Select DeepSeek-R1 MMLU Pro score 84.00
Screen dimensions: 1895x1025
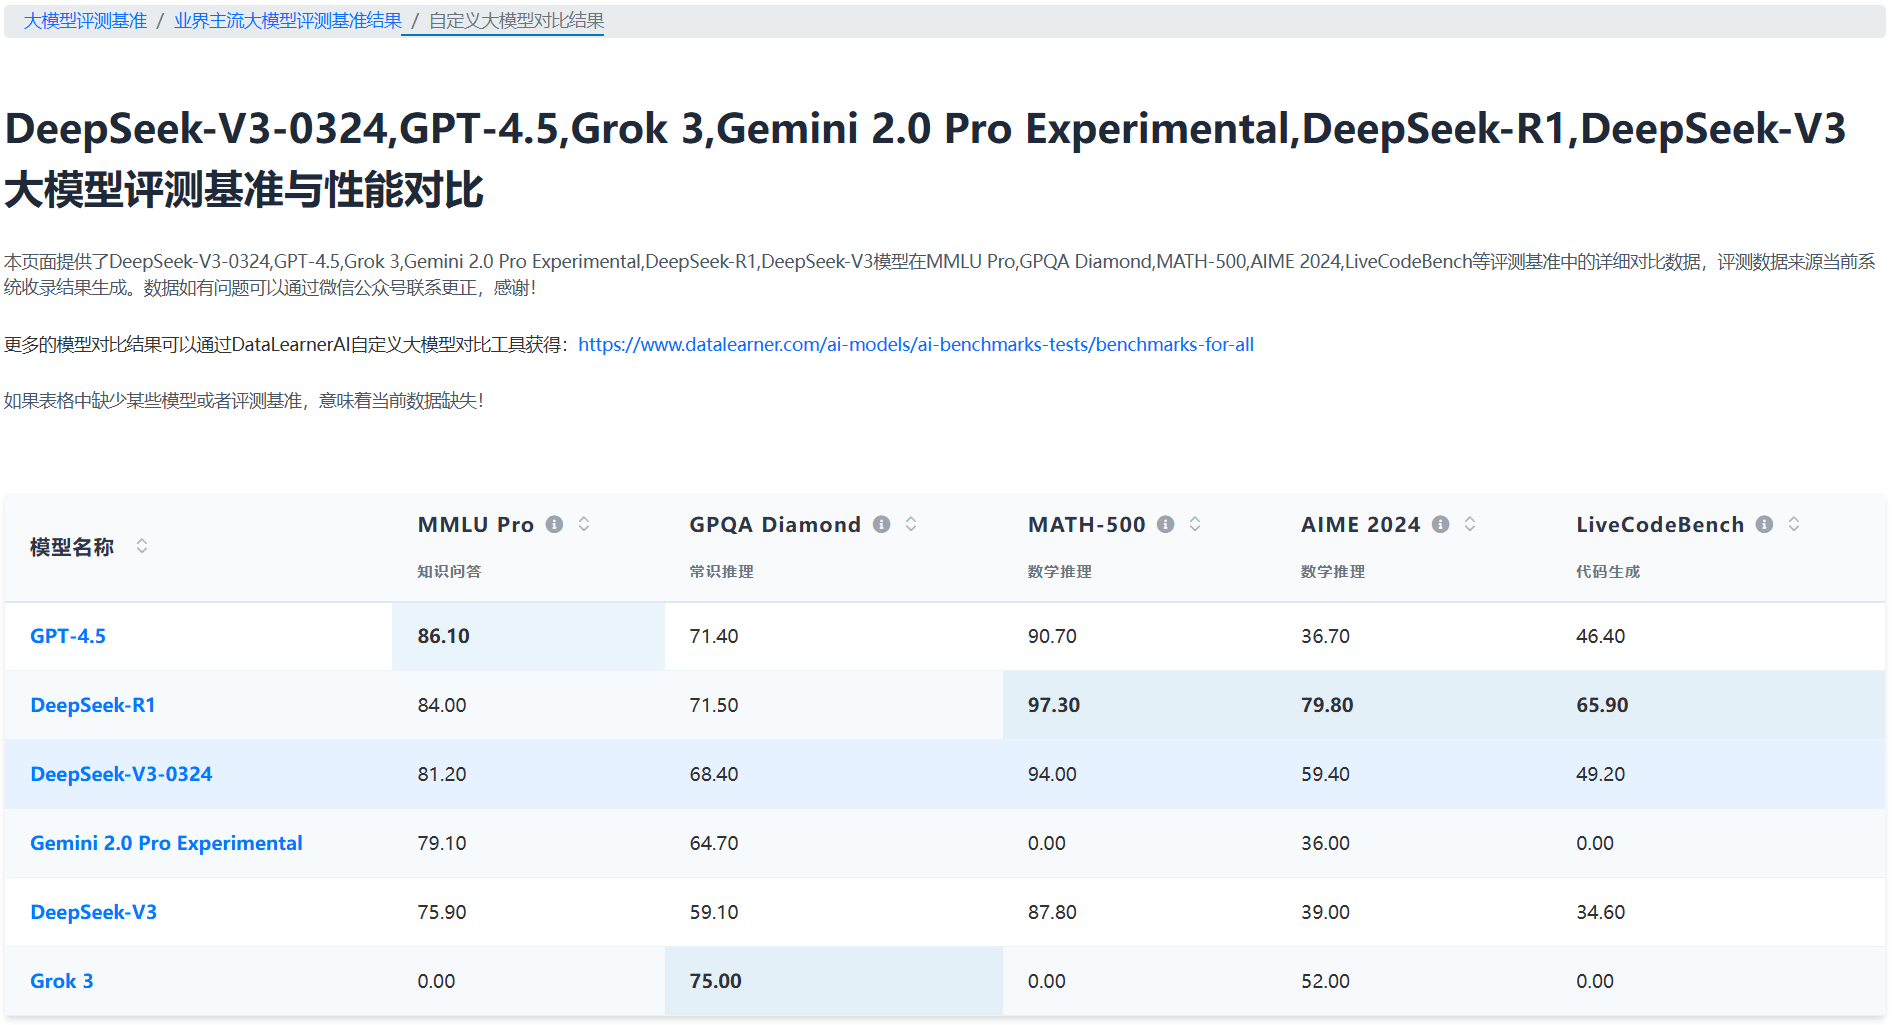tap(442, 705)
